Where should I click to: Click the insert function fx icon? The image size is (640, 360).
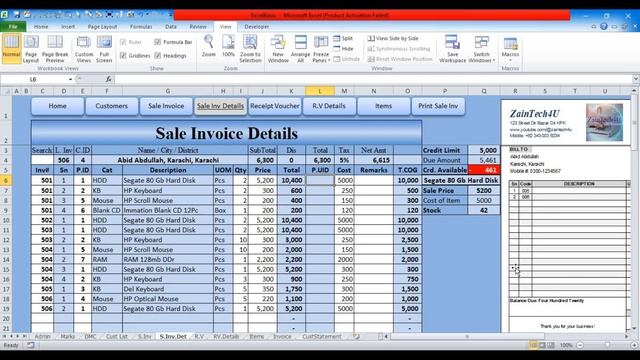pyautogui.click(x=109, y=79)
